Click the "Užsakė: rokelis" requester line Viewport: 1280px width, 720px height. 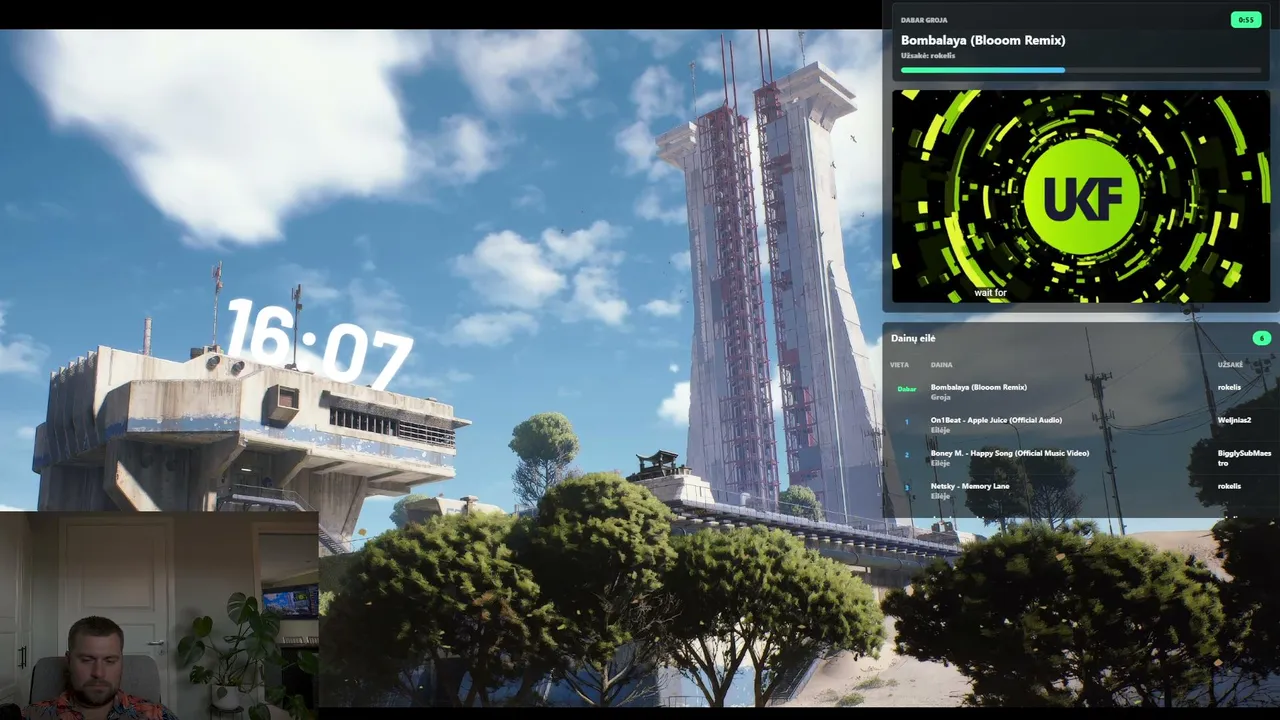pos(928,55)
